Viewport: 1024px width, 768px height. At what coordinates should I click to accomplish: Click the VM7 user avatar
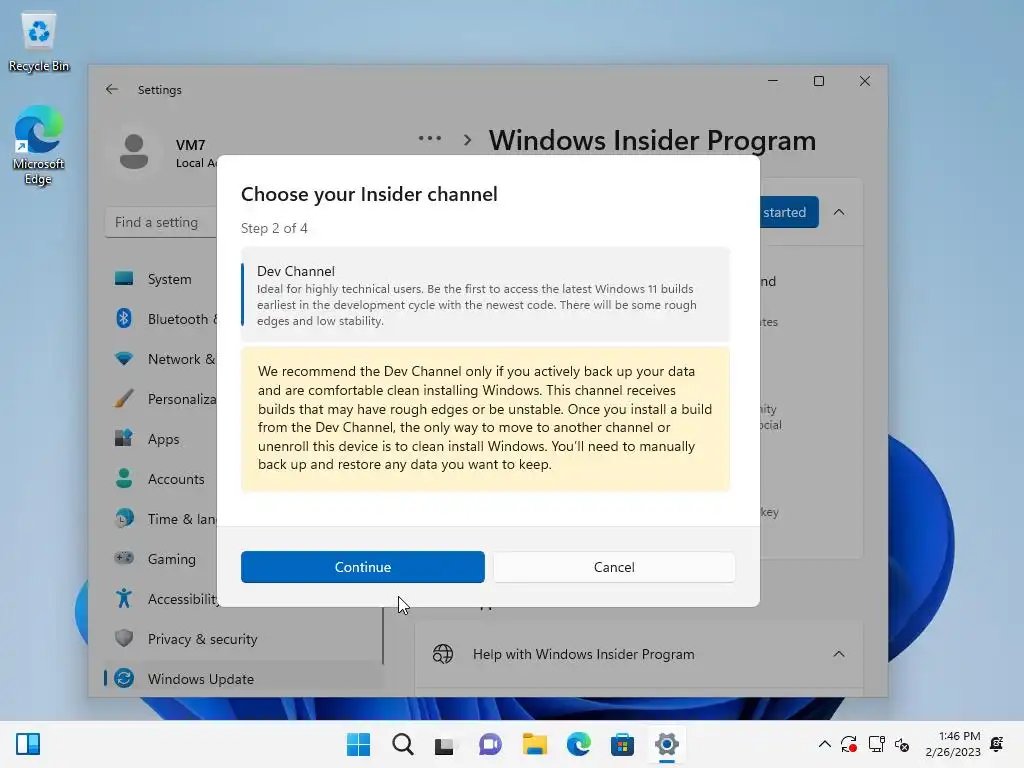[x=134, y=152]
